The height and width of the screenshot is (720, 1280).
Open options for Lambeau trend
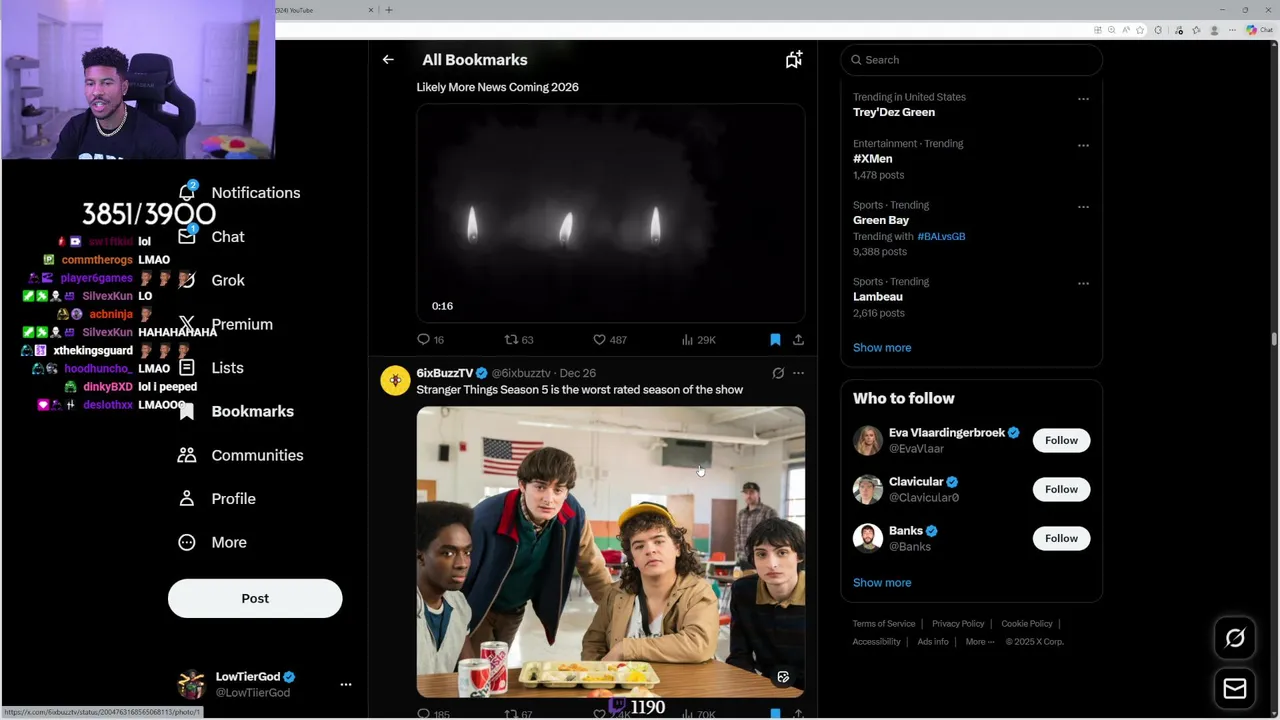tap(1083, 283)
